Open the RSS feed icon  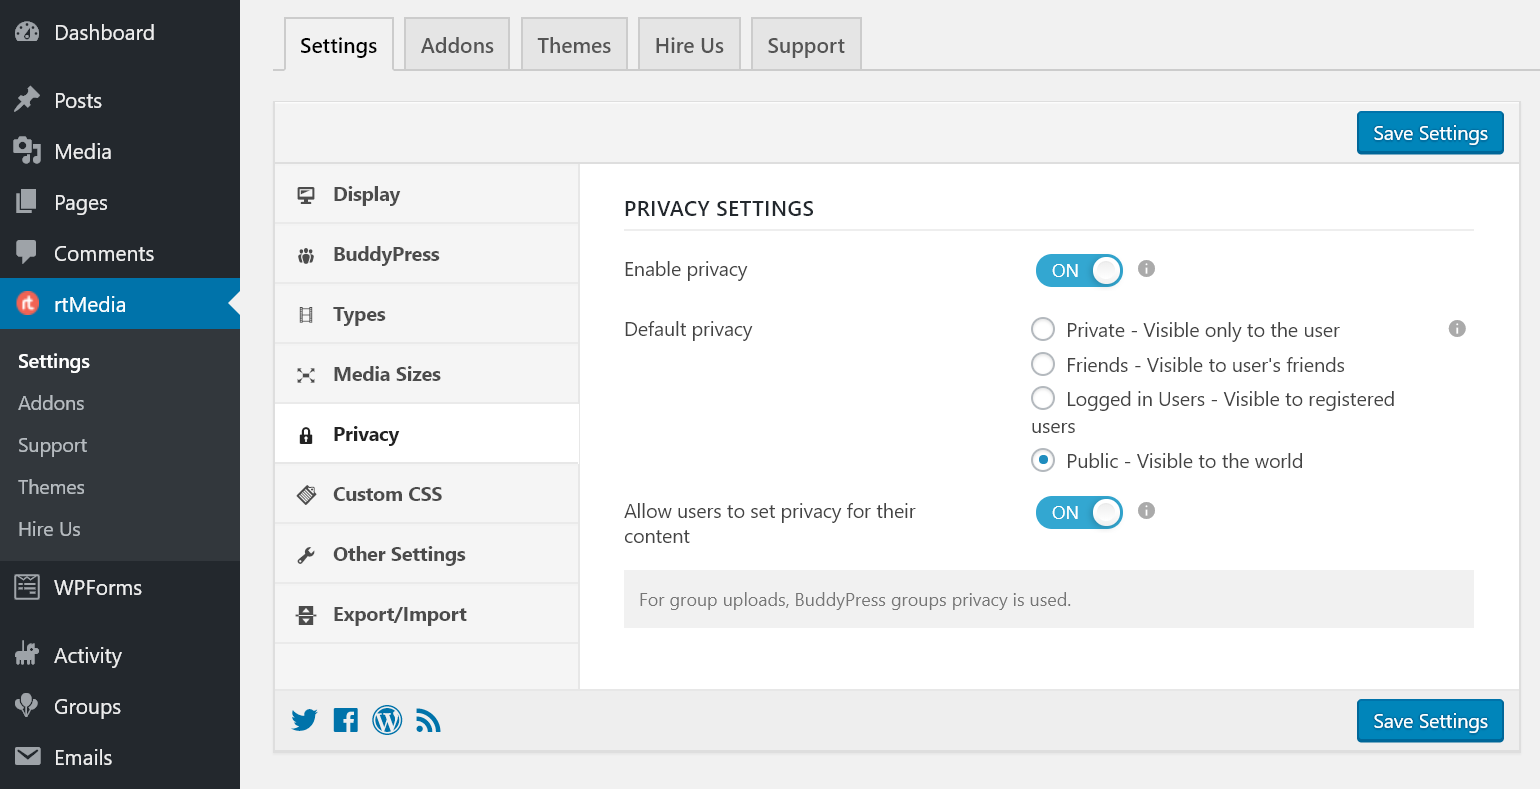(x=428, y=720)
